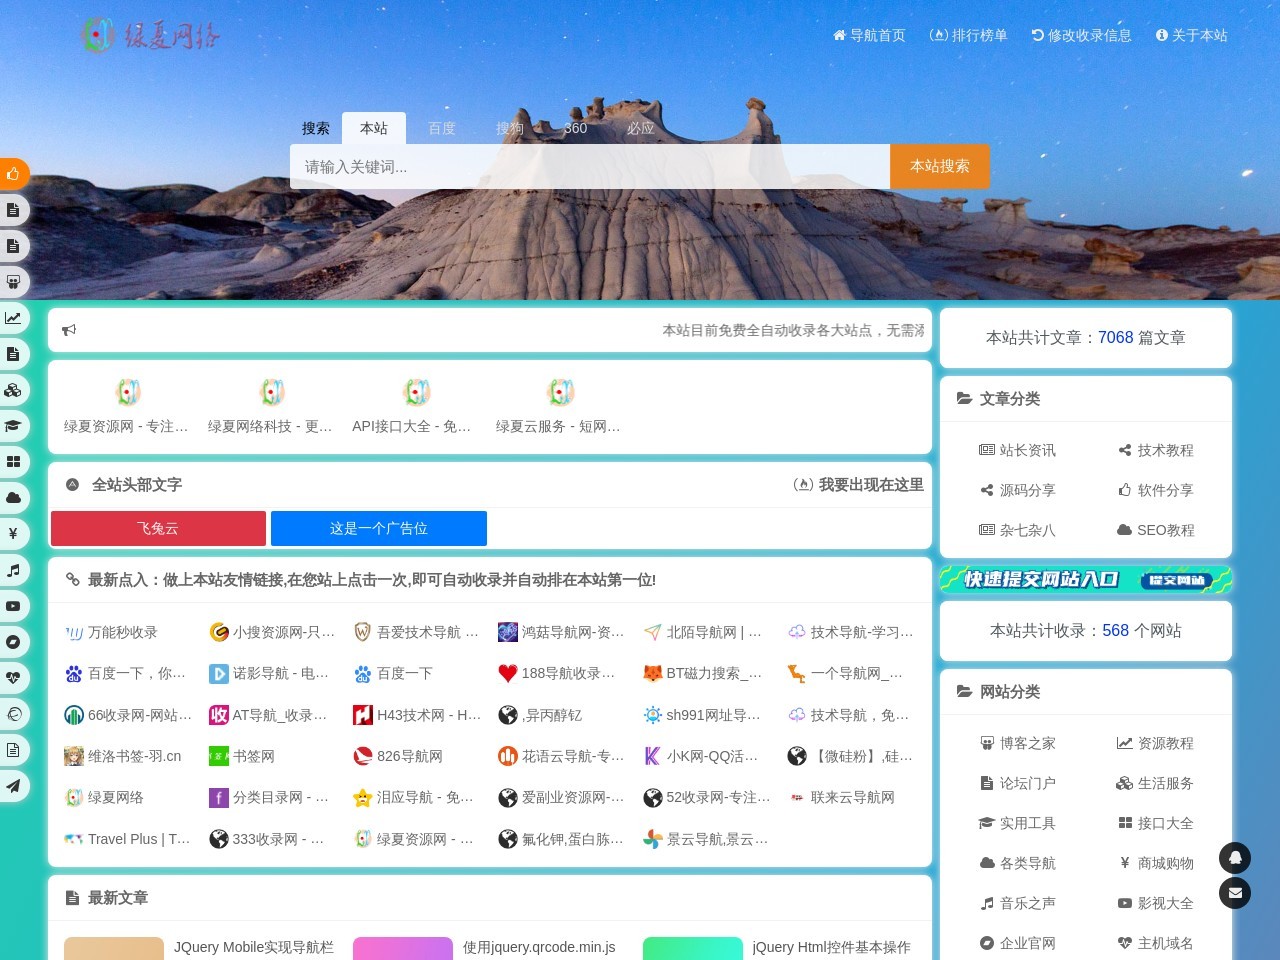
Task: Click the paper plane icon at sidebar bottom
Action: pyautogui.click(x=13, y=785)
